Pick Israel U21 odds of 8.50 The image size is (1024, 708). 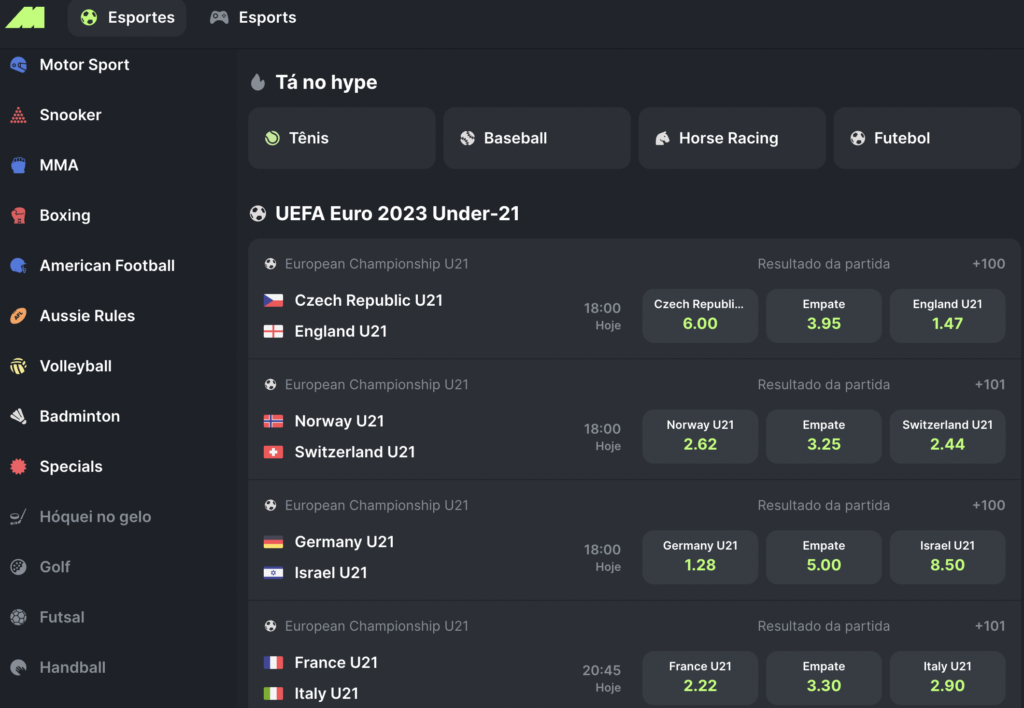[947, 557]
